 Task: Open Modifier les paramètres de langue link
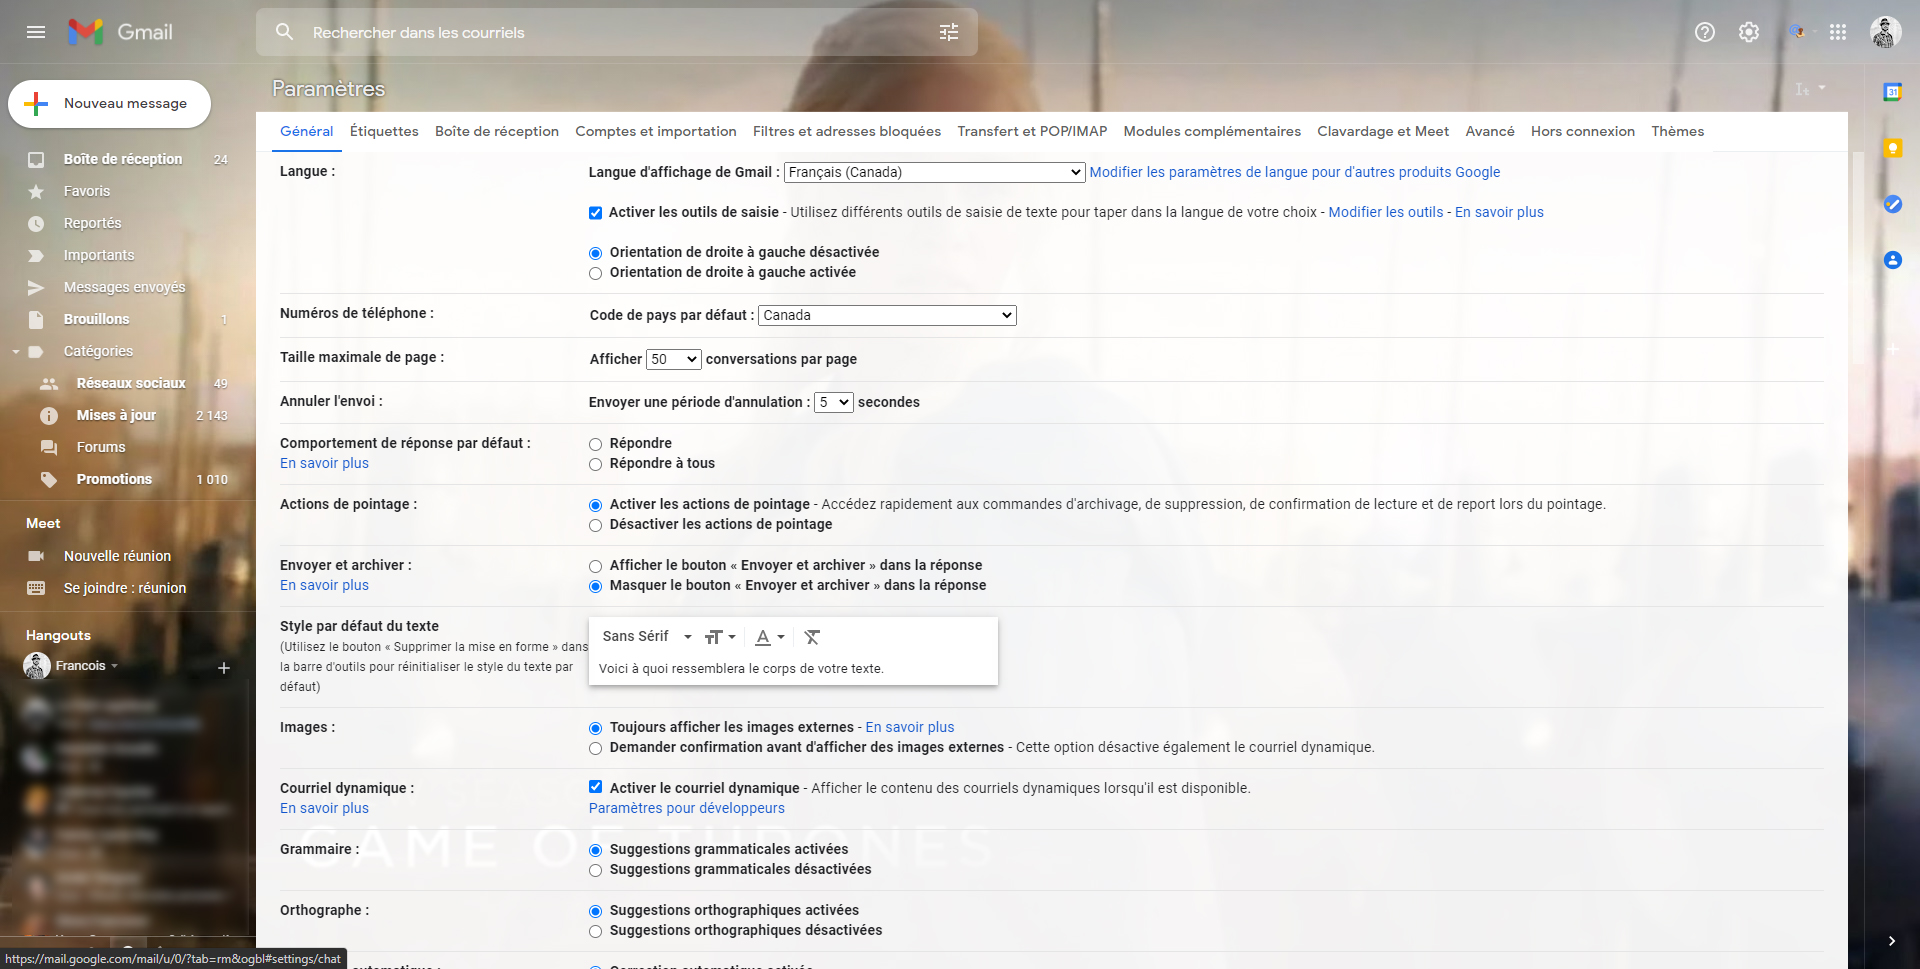[1295, 172]
